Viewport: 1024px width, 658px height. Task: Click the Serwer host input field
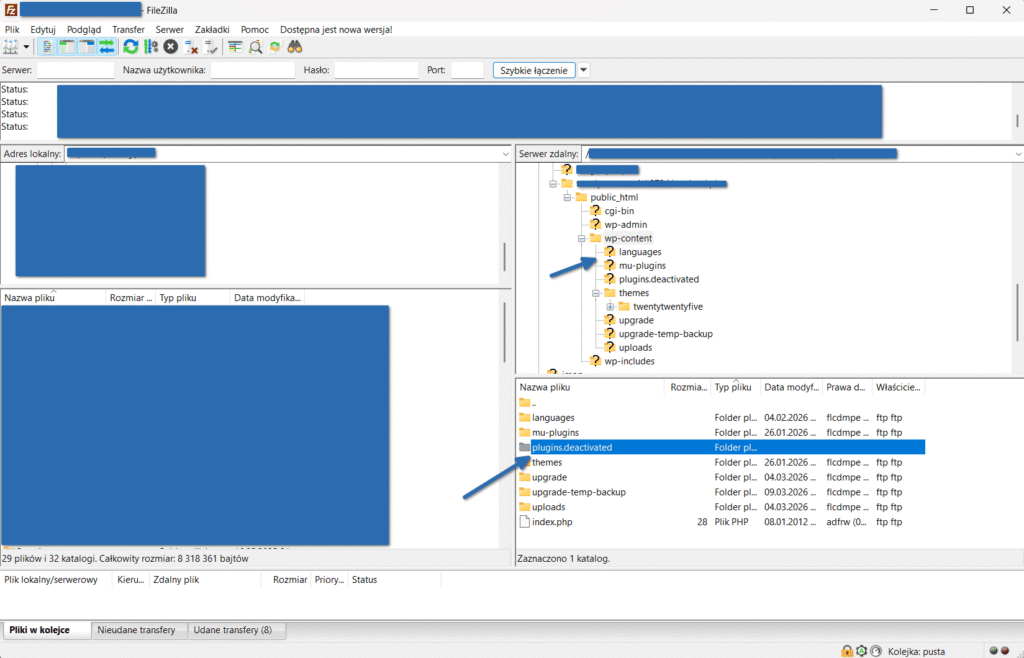click(76, 70)
